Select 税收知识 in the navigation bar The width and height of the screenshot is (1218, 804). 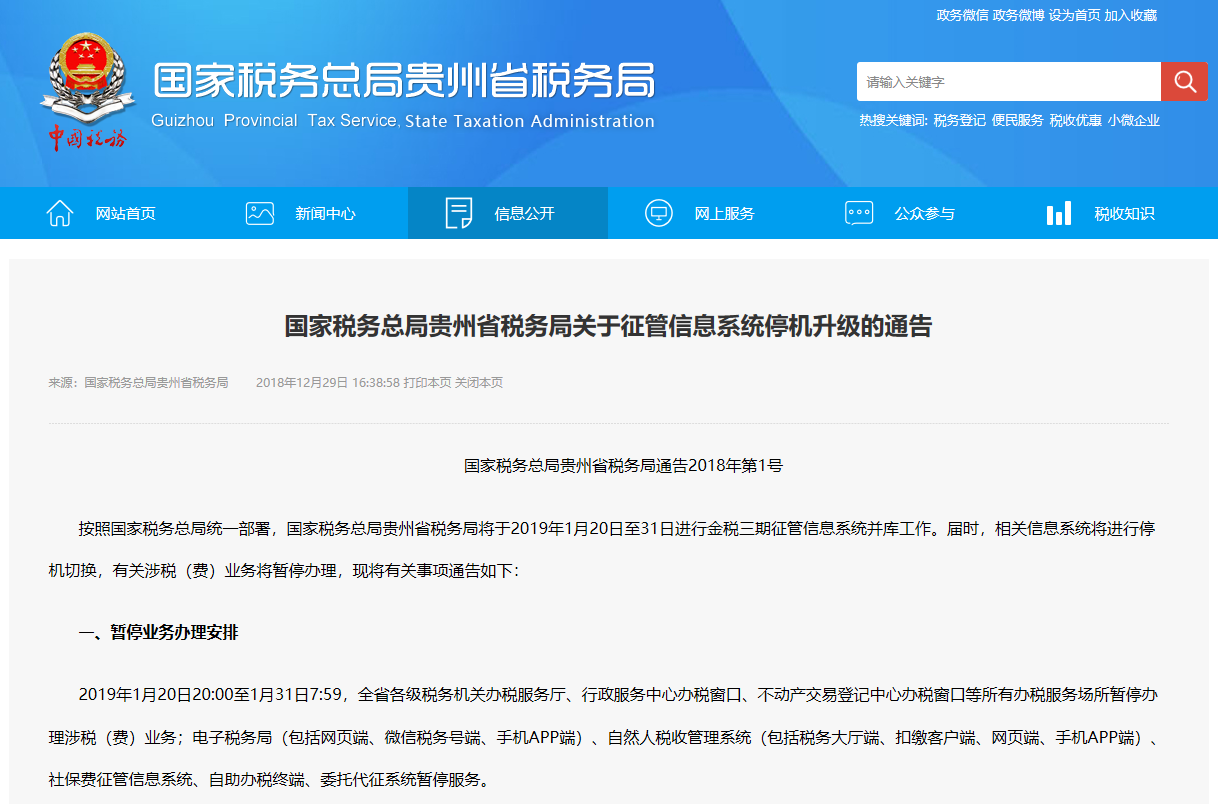point(1124,214)
